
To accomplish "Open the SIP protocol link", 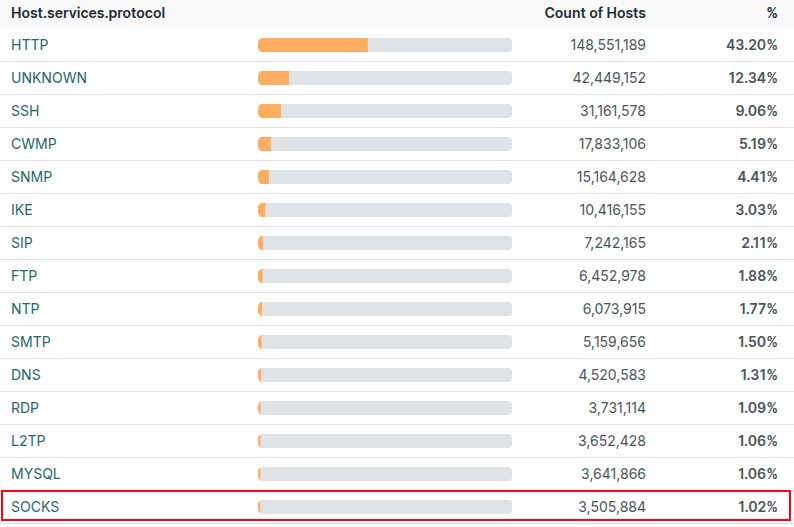I will [22, 243].
